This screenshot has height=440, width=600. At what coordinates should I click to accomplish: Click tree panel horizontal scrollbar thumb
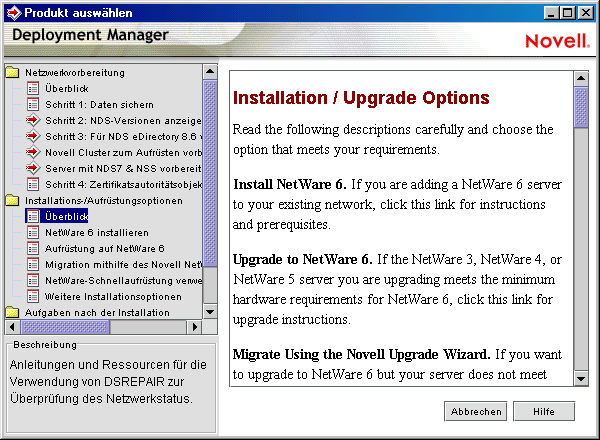tap(65, 327)
